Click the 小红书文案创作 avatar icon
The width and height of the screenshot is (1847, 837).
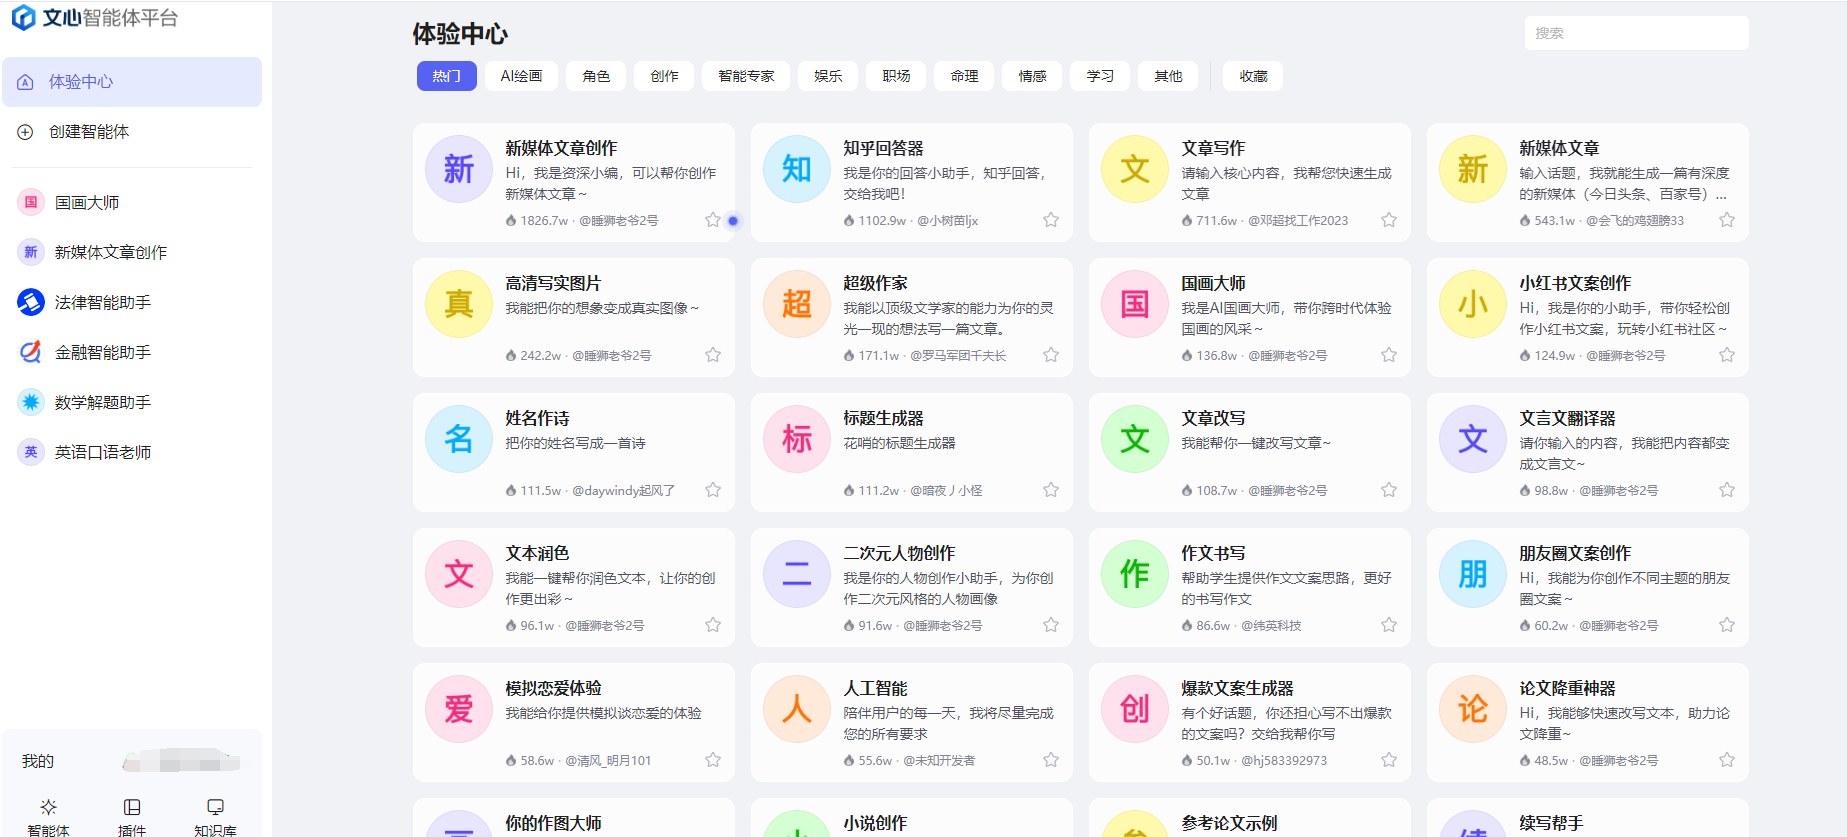coord(1473,304)
